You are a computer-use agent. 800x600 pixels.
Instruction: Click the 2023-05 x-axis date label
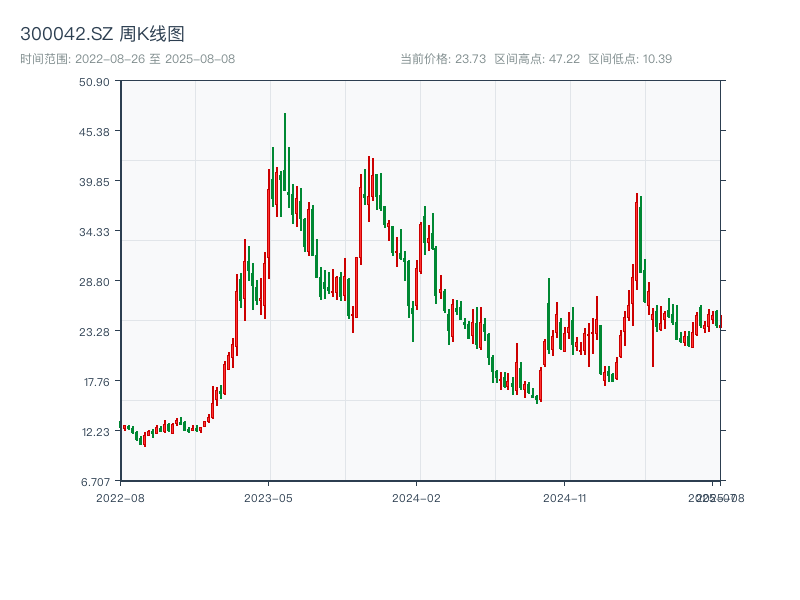pyautogui.click(x=268, y=498)
